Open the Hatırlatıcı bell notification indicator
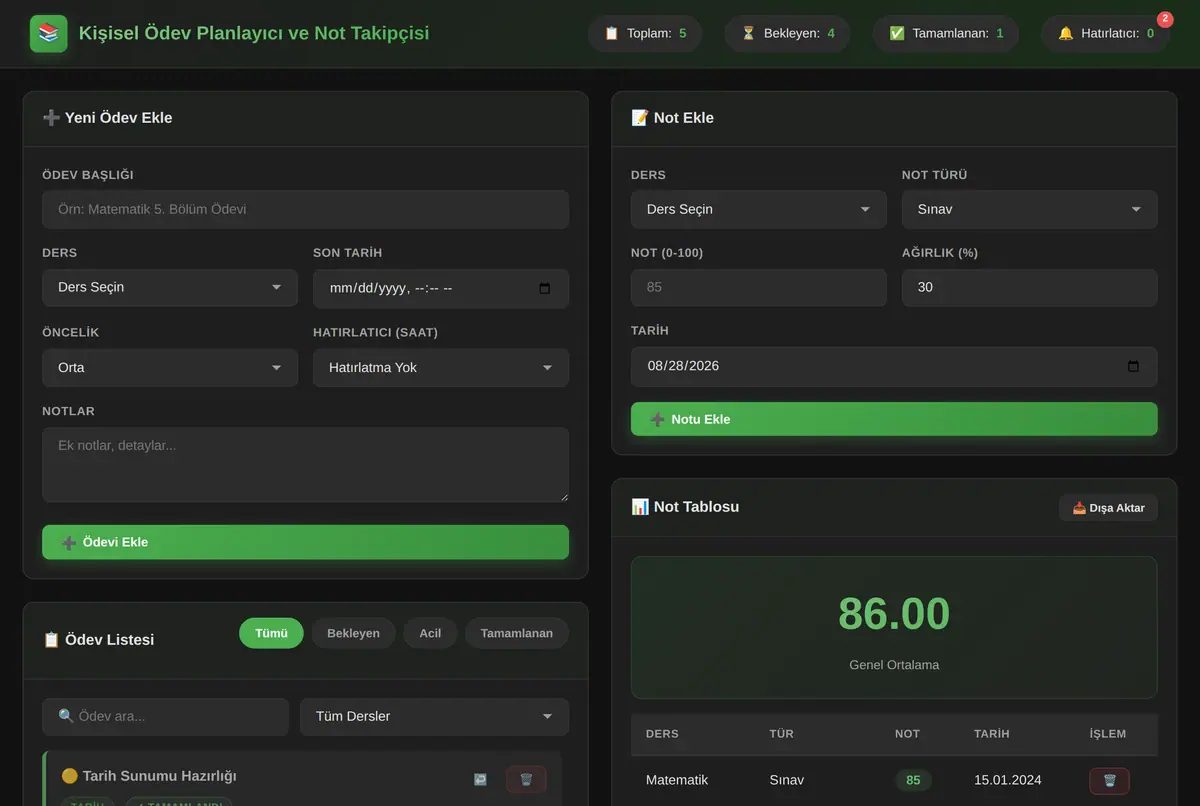The height and width of the screenshot is (806, 1200). click(1106, 33)
